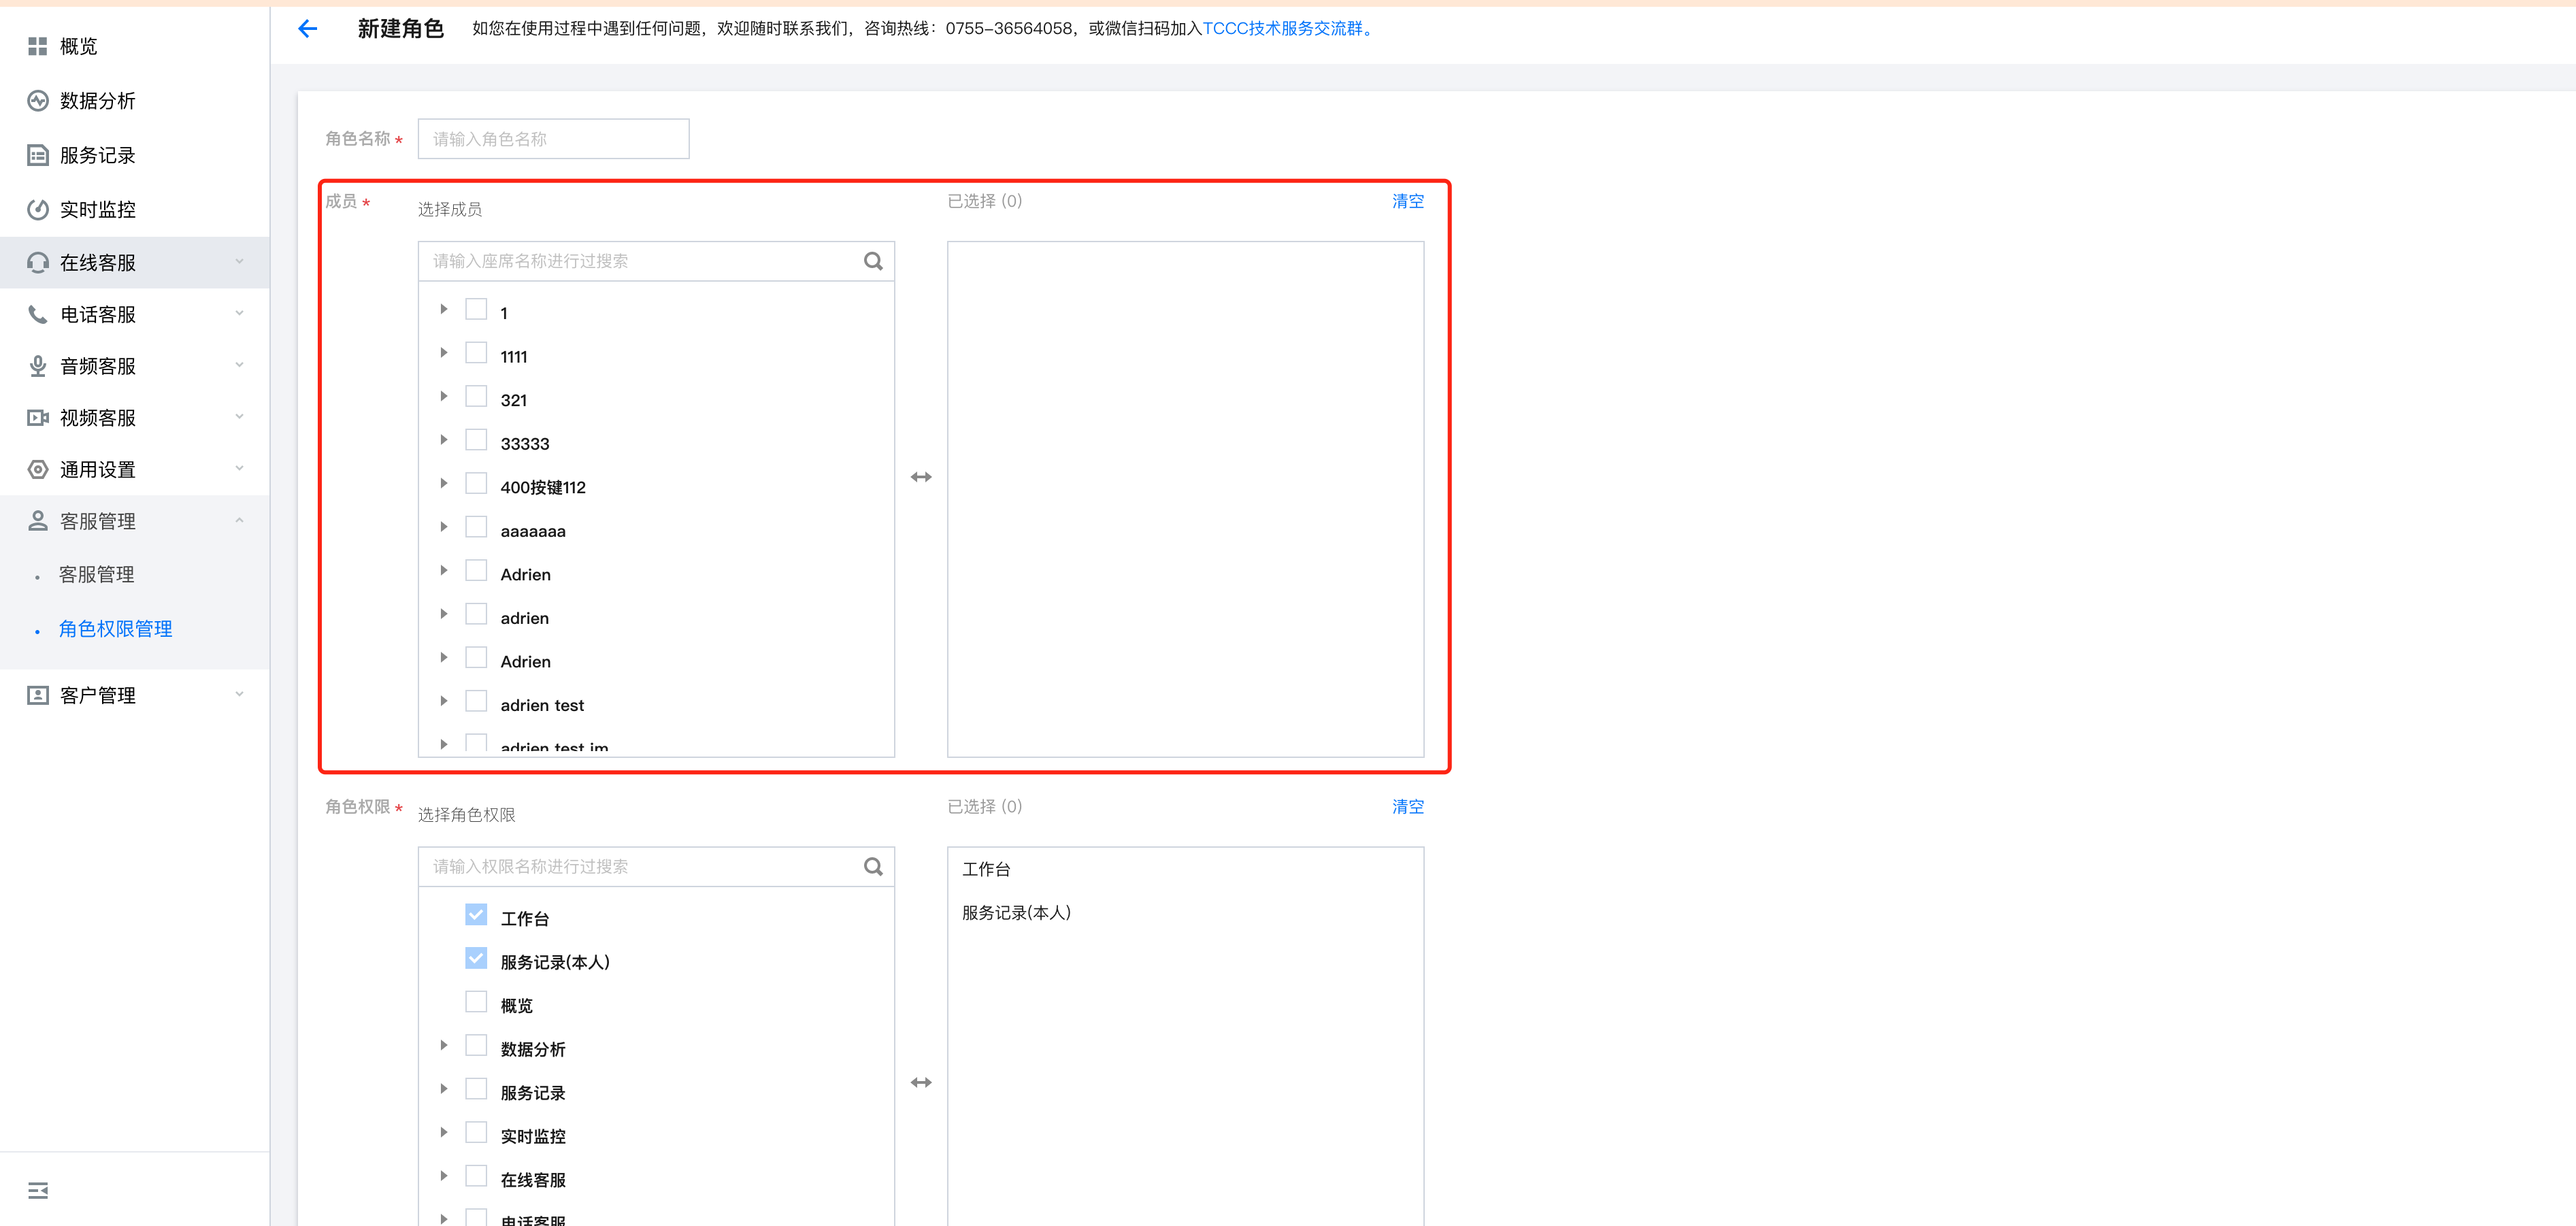This screenshot has width=2576, height=1226.
Task: Expand the 400按键112 tree node
Action: [444, 484]
